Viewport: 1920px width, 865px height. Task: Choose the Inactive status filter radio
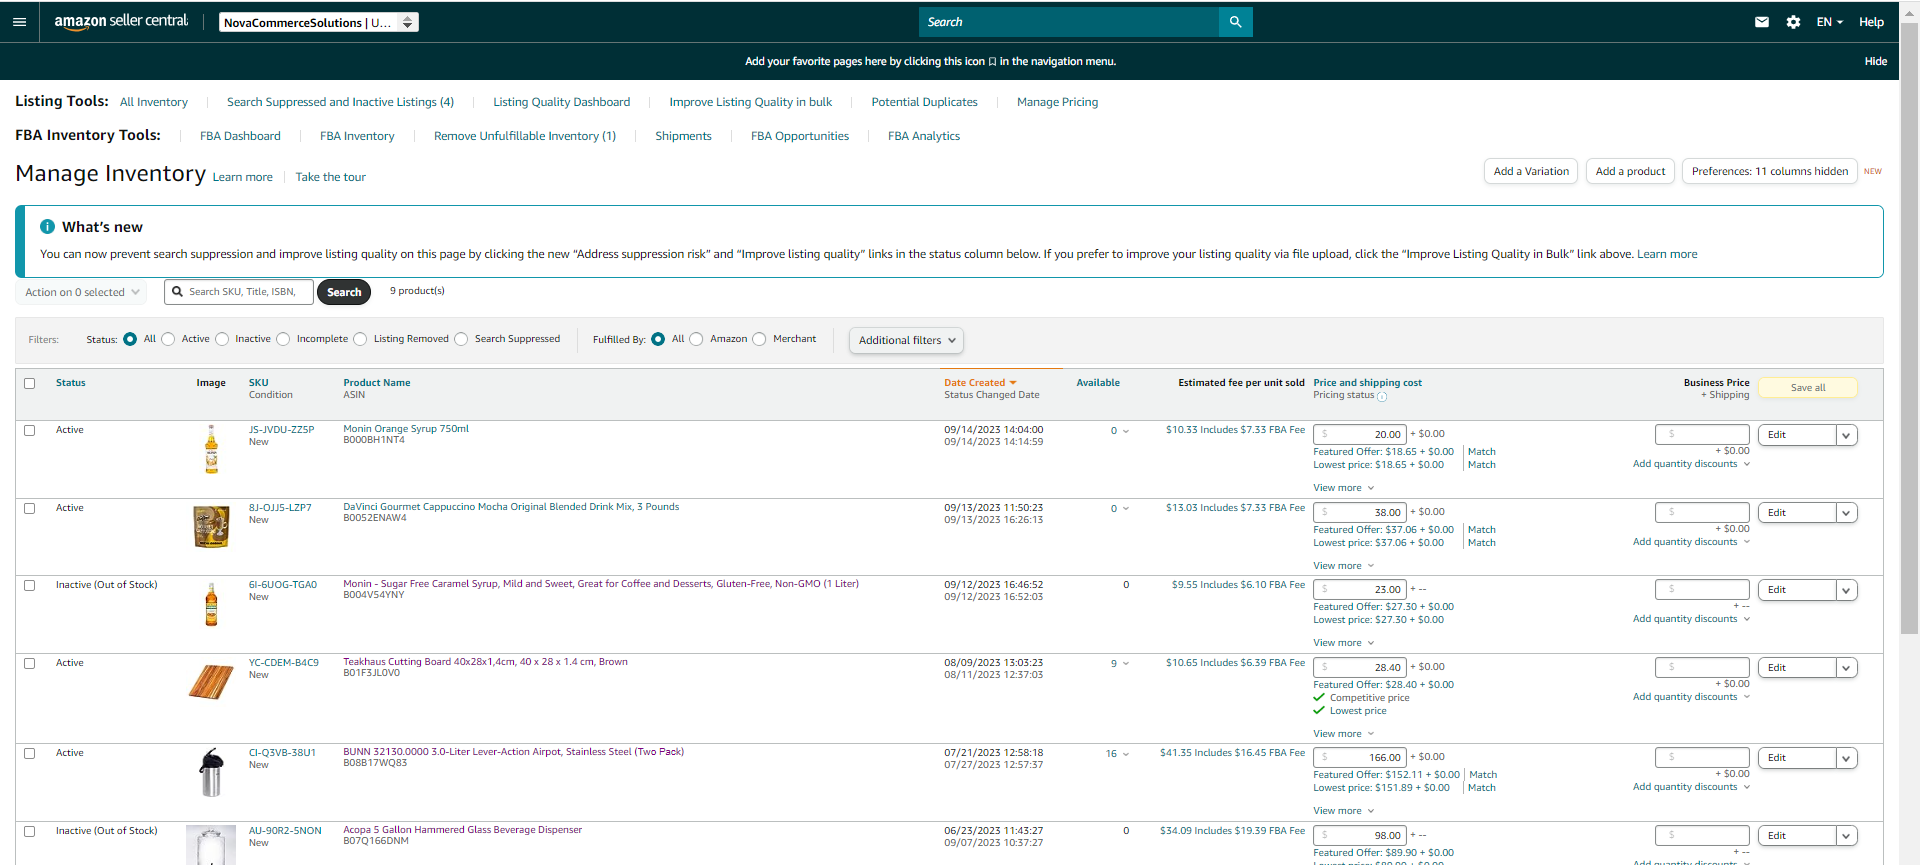coord(222,339)
